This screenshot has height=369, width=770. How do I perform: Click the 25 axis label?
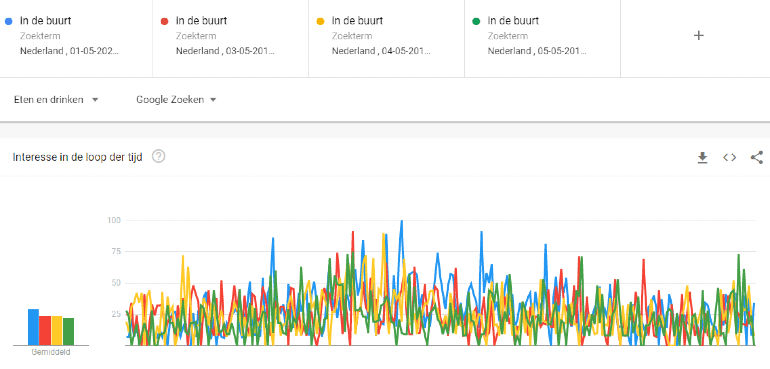click(x=116, y=314)
